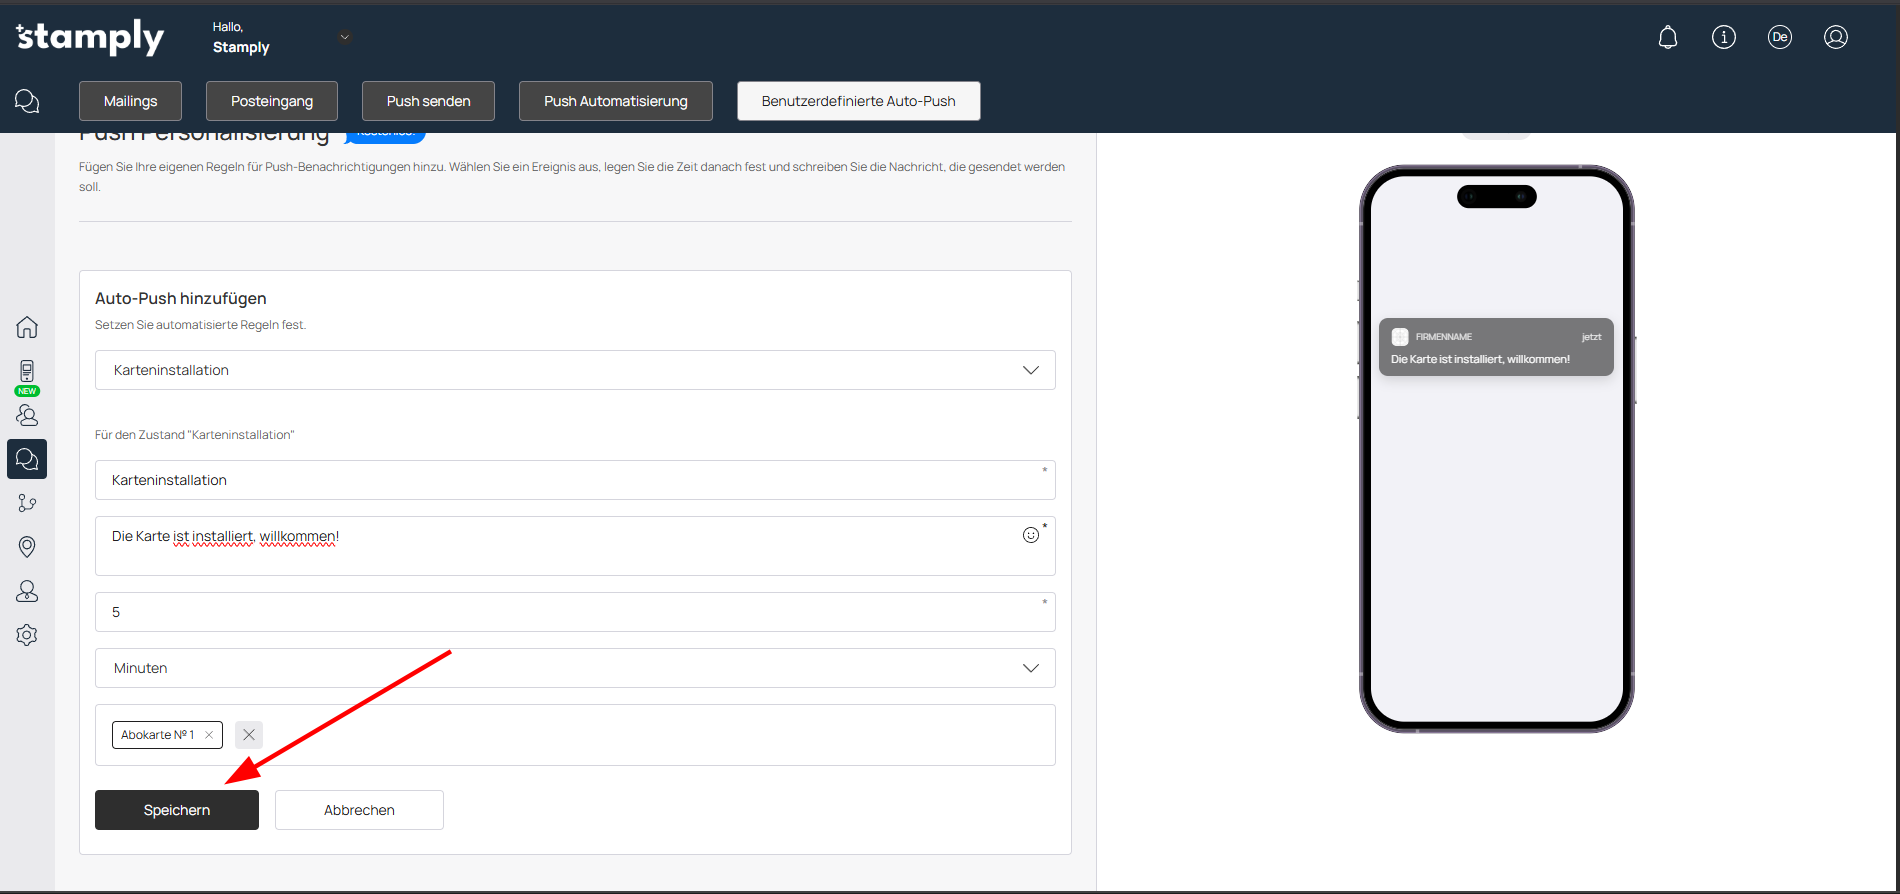Click the Speichern button
Image resolution: width=1900 pixels, height=894 pixels.
click(177, 810)
